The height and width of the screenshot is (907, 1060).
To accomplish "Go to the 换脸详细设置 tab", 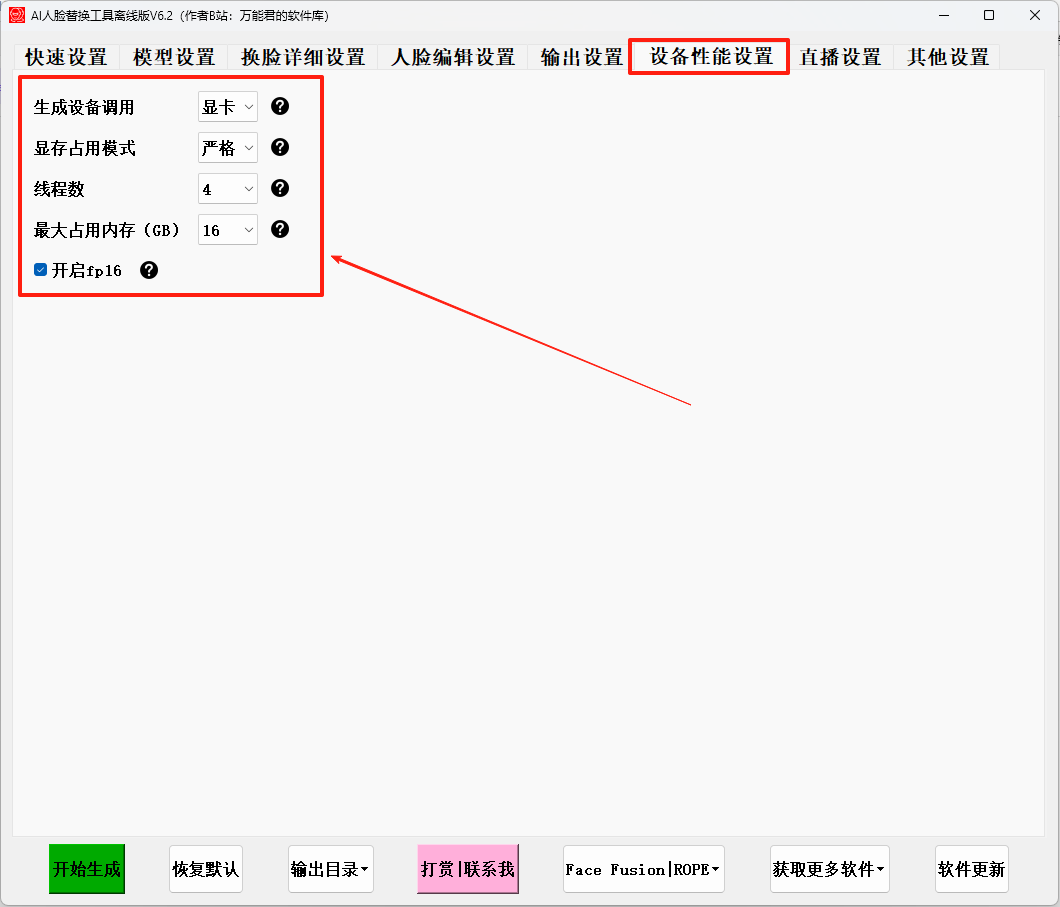I will pyautogui.click(x=303, y=57).
